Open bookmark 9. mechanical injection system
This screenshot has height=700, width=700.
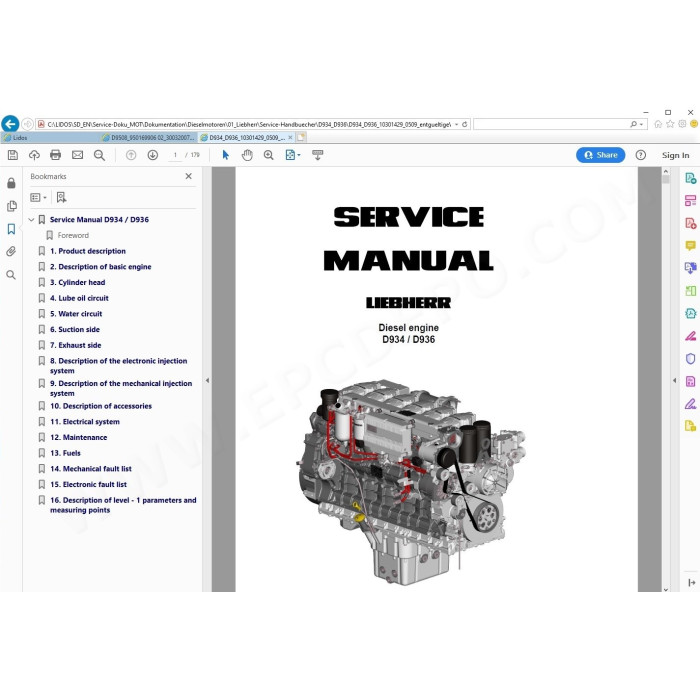(x=121, y=388)
